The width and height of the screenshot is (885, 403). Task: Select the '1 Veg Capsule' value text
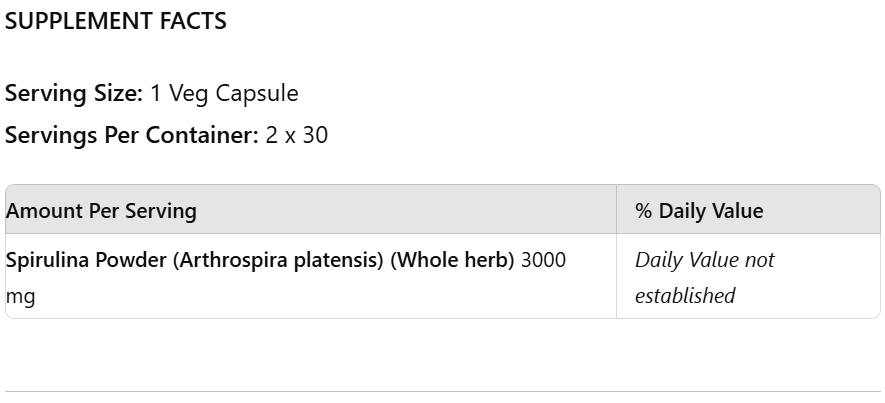tap(224, 94)
